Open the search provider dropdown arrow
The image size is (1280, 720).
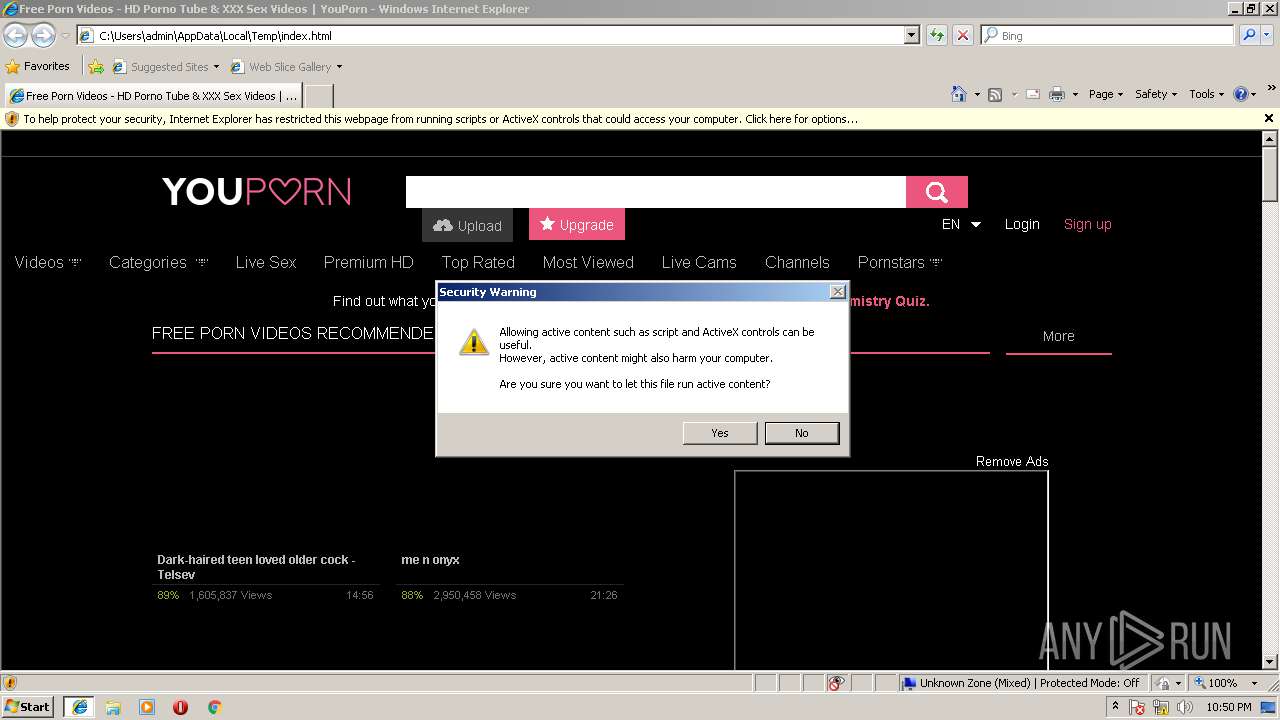coord(1269,35)
